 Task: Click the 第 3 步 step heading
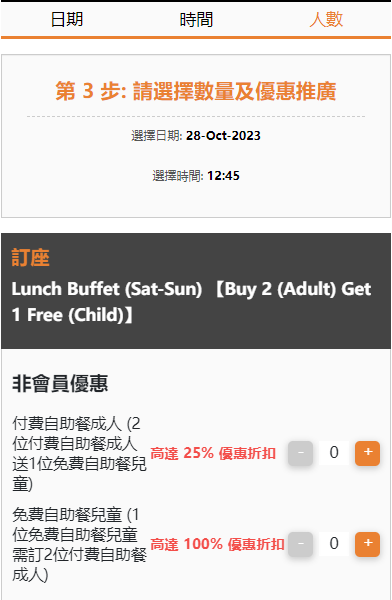(196, 91)
